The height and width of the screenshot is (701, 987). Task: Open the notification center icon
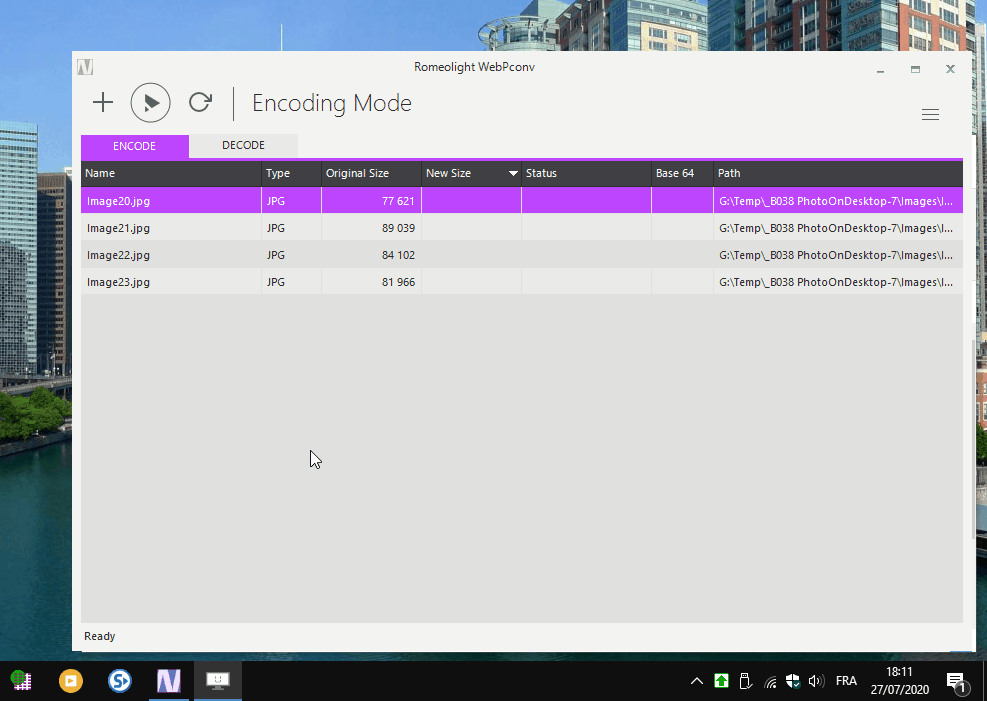point(956,681)
